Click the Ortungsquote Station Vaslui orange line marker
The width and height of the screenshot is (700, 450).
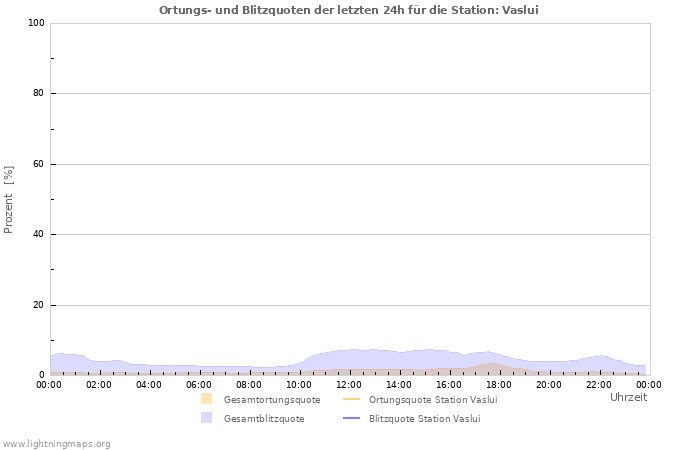(x=351, y=399)
